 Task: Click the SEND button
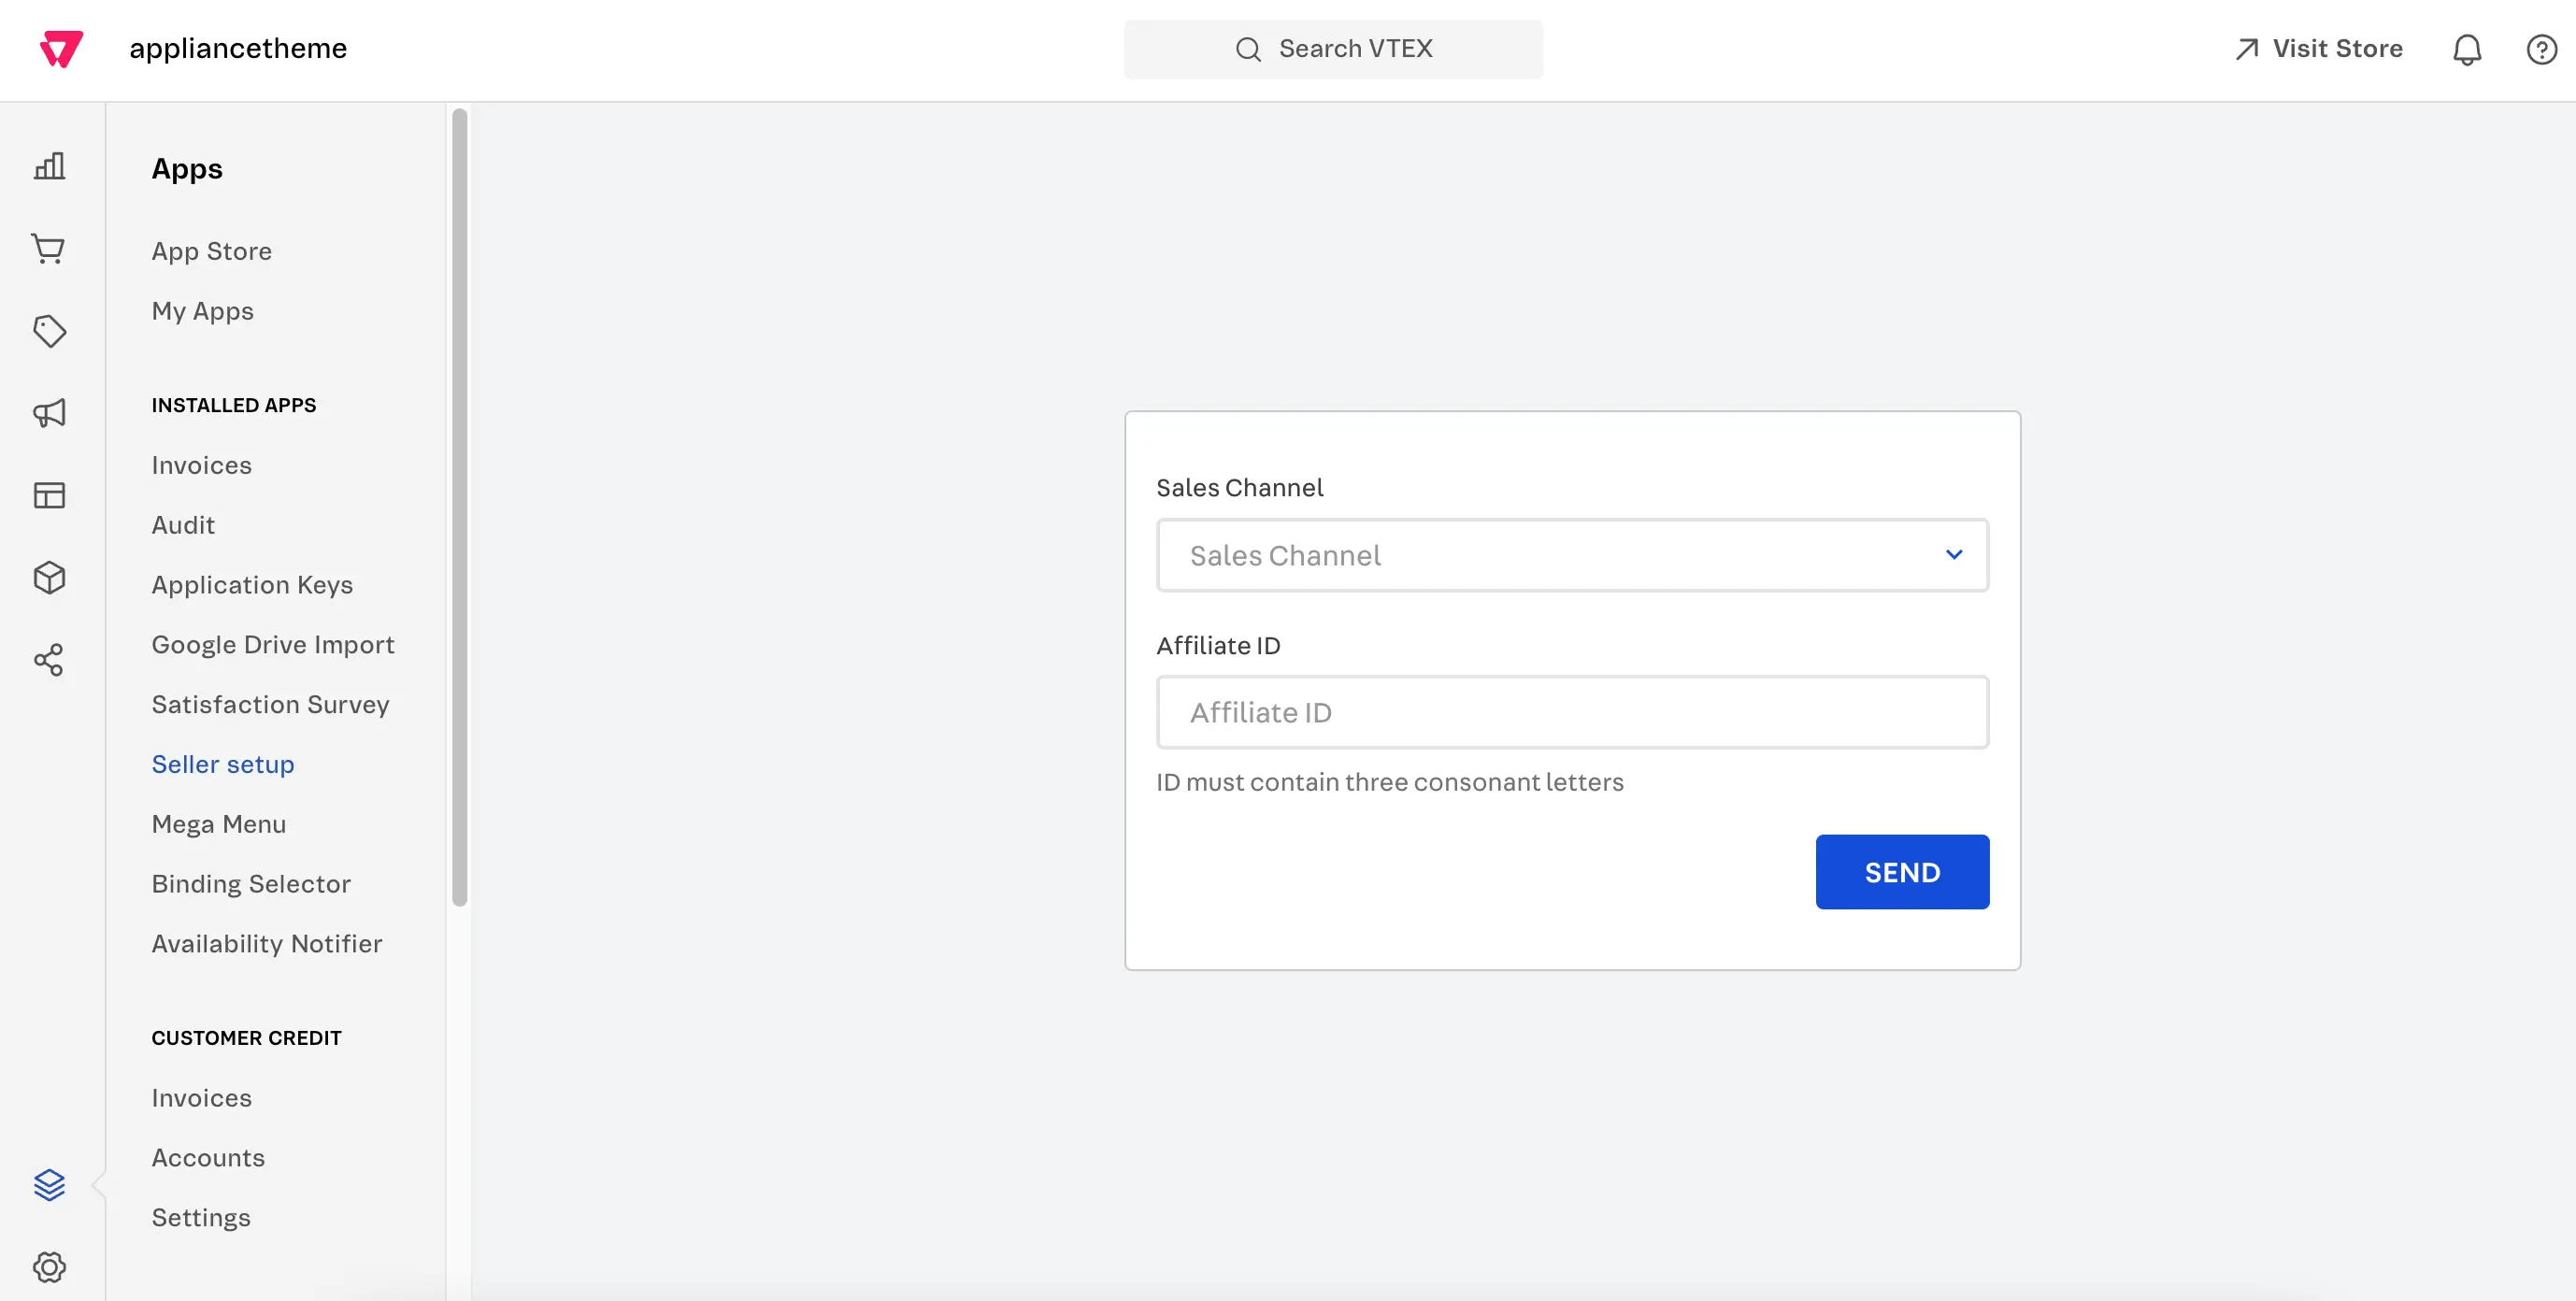coord(1901,871)
